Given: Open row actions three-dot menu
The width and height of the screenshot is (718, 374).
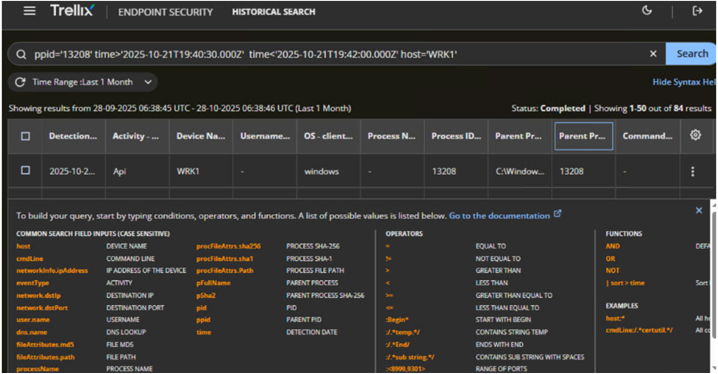Looking at the screenshot, I should [x=692, y=171].
